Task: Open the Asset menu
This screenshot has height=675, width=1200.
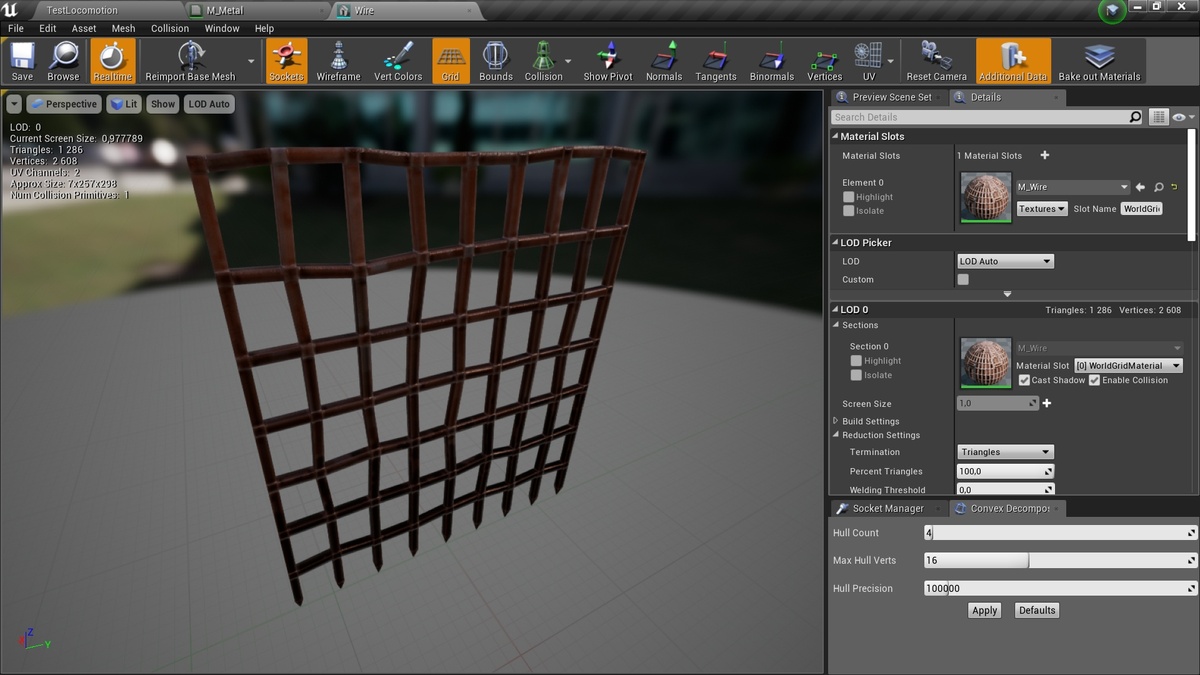Action: (x=84, y=28)
